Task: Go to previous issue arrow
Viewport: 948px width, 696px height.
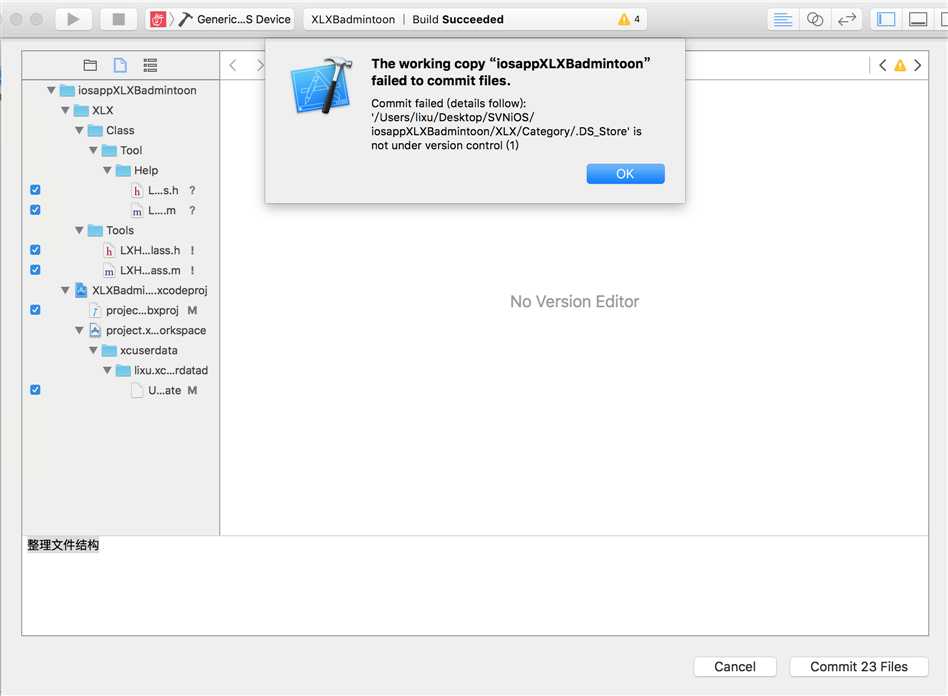Action: (x=882, y=65)
